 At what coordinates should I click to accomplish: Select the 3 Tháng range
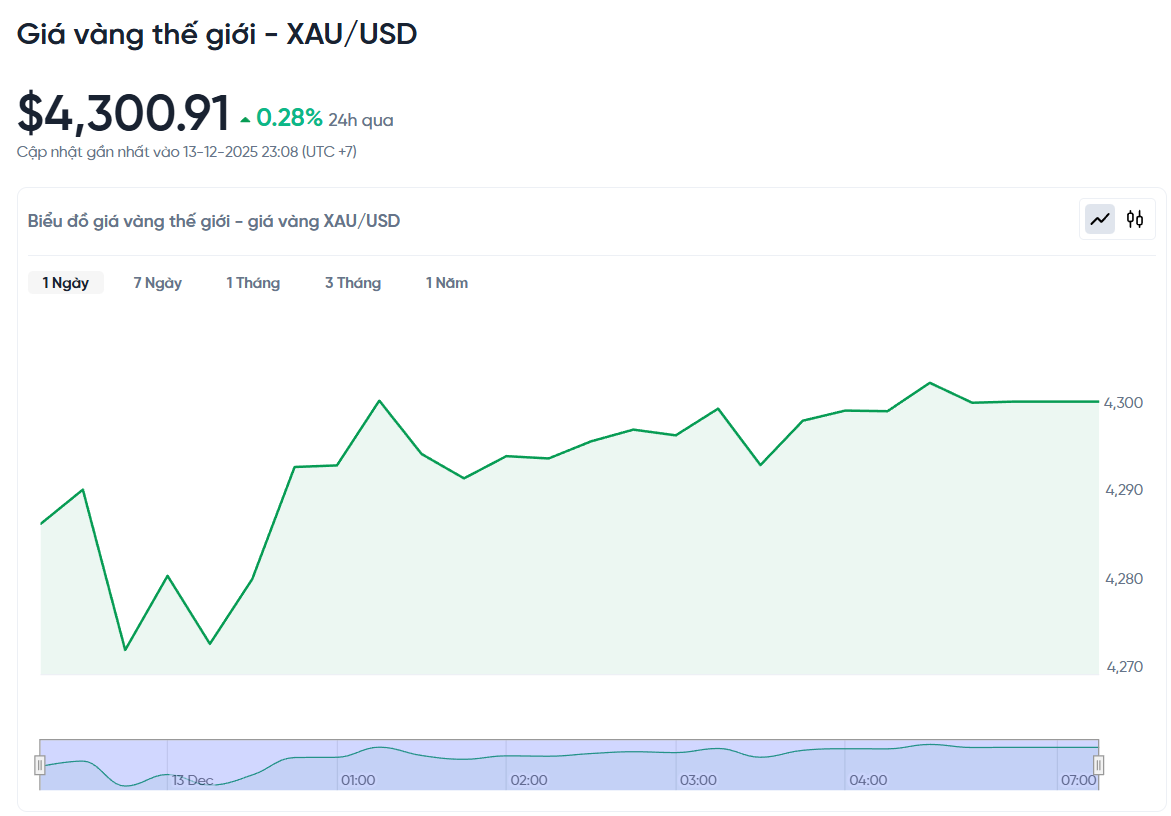point(352,282)
